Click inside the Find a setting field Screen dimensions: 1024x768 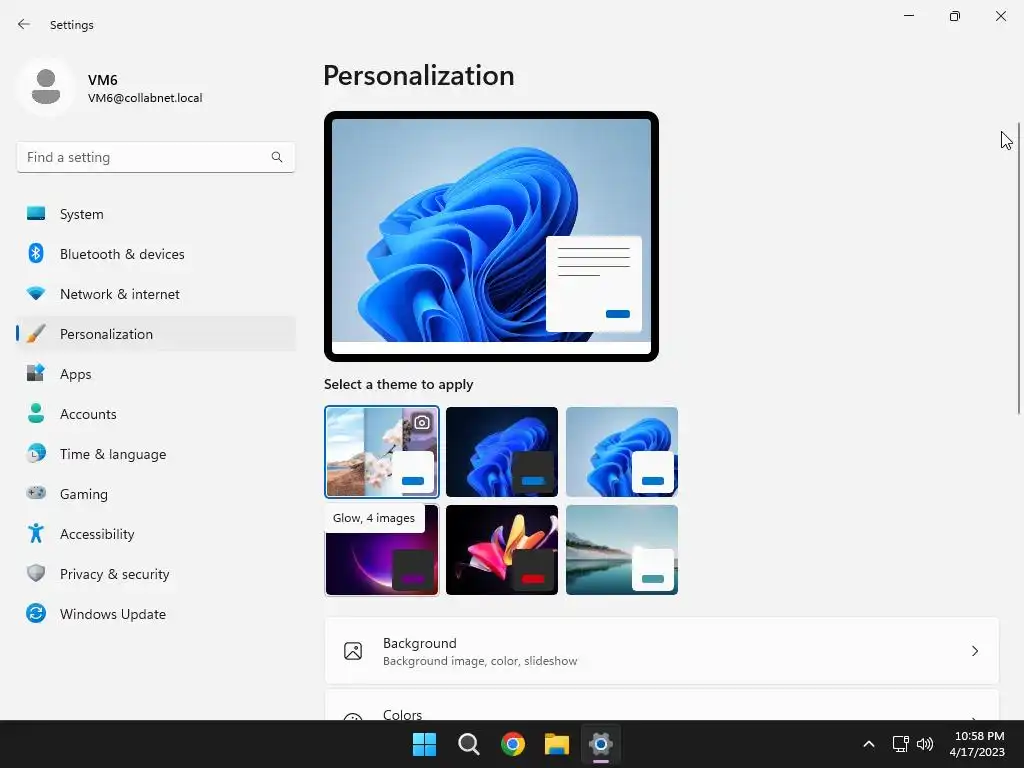pos(156,157)
